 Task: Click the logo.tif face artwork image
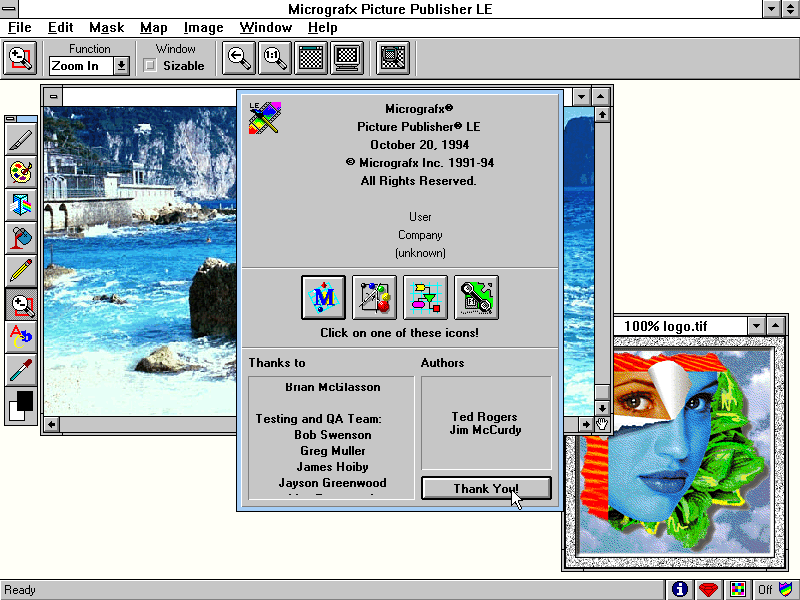pos(676,453)
